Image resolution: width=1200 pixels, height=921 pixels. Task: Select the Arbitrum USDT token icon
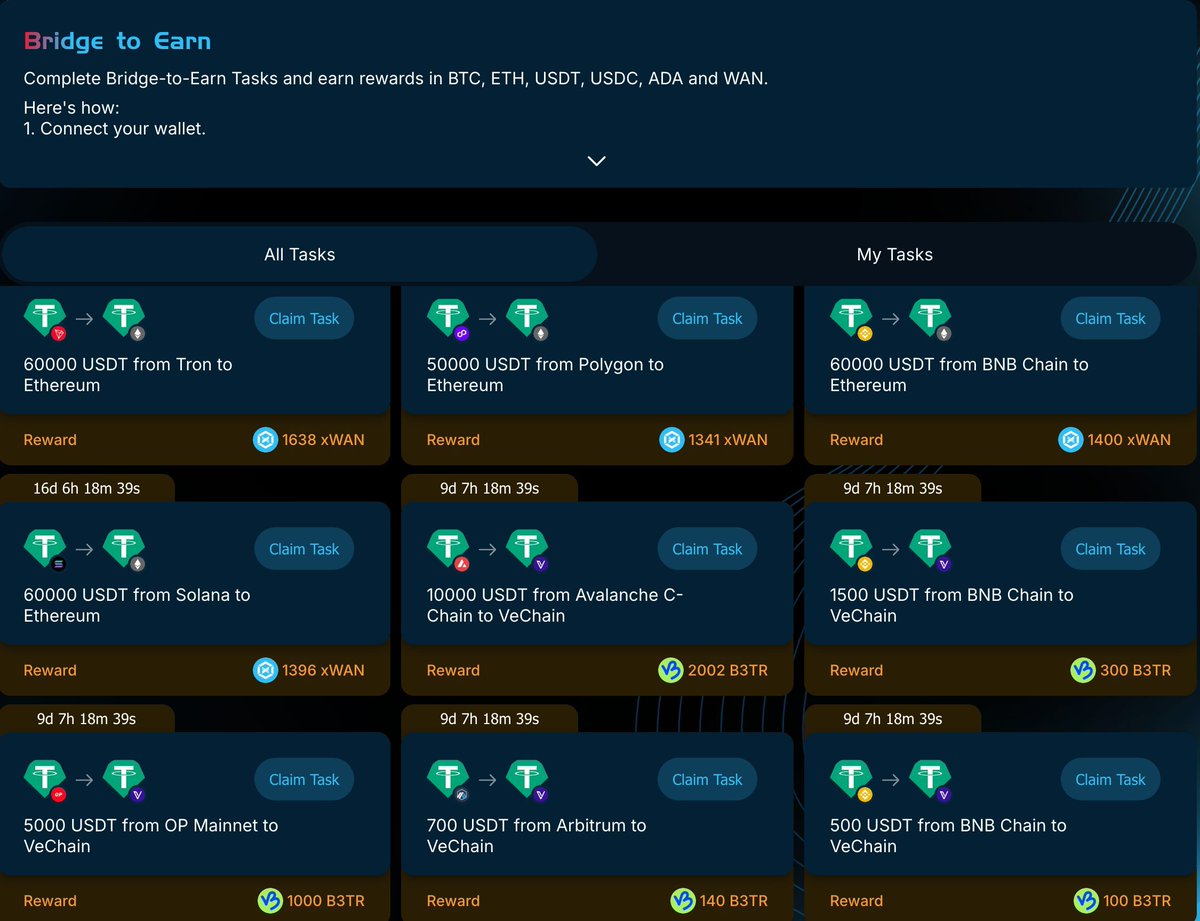[x=448, y=779]
